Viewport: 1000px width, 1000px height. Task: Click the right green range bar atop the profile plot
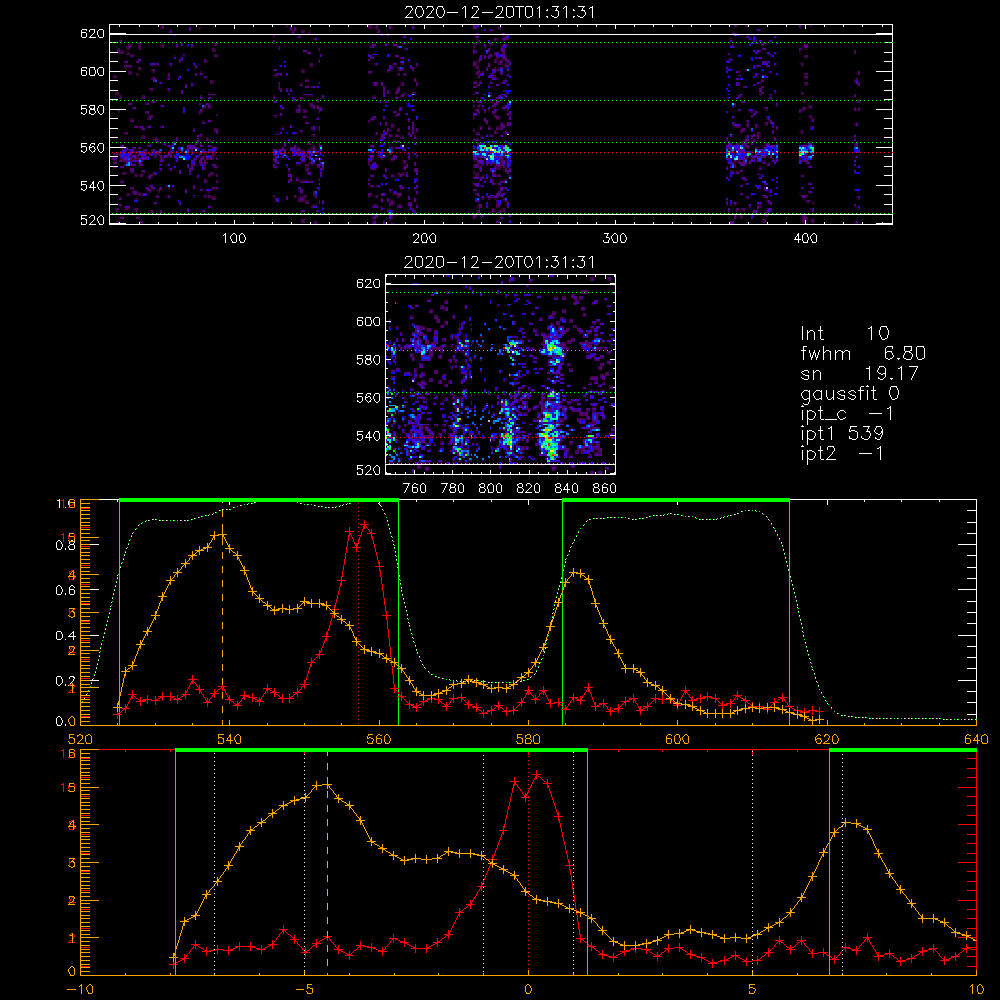pyautogui.click(x=676, y=500)
